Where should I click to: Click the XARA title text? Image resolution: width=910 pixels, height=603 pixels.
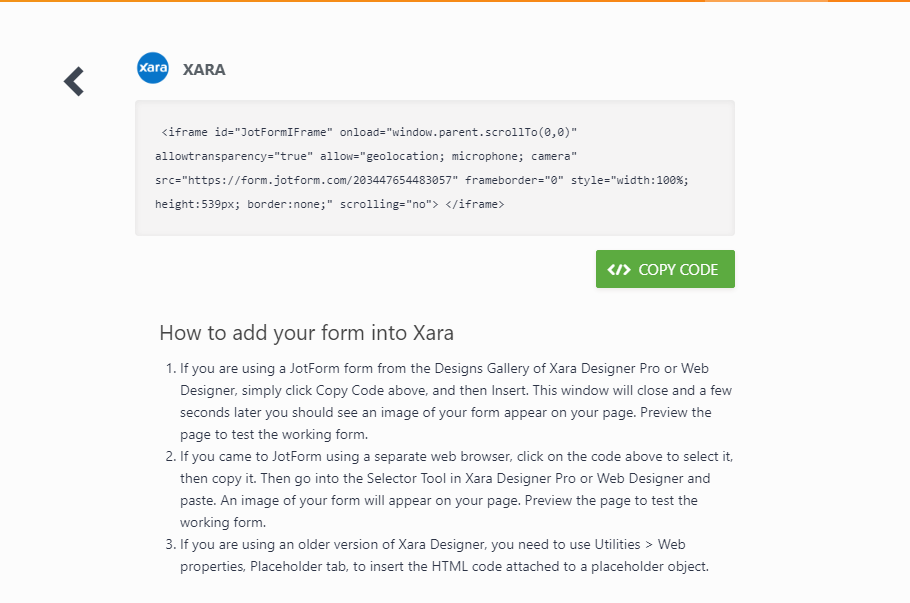tap(204, 69)
